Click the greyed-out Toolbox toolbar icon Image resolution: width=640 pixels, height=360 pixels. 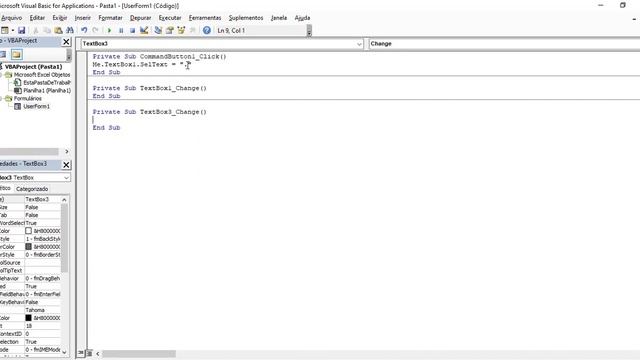click(193, 31)
